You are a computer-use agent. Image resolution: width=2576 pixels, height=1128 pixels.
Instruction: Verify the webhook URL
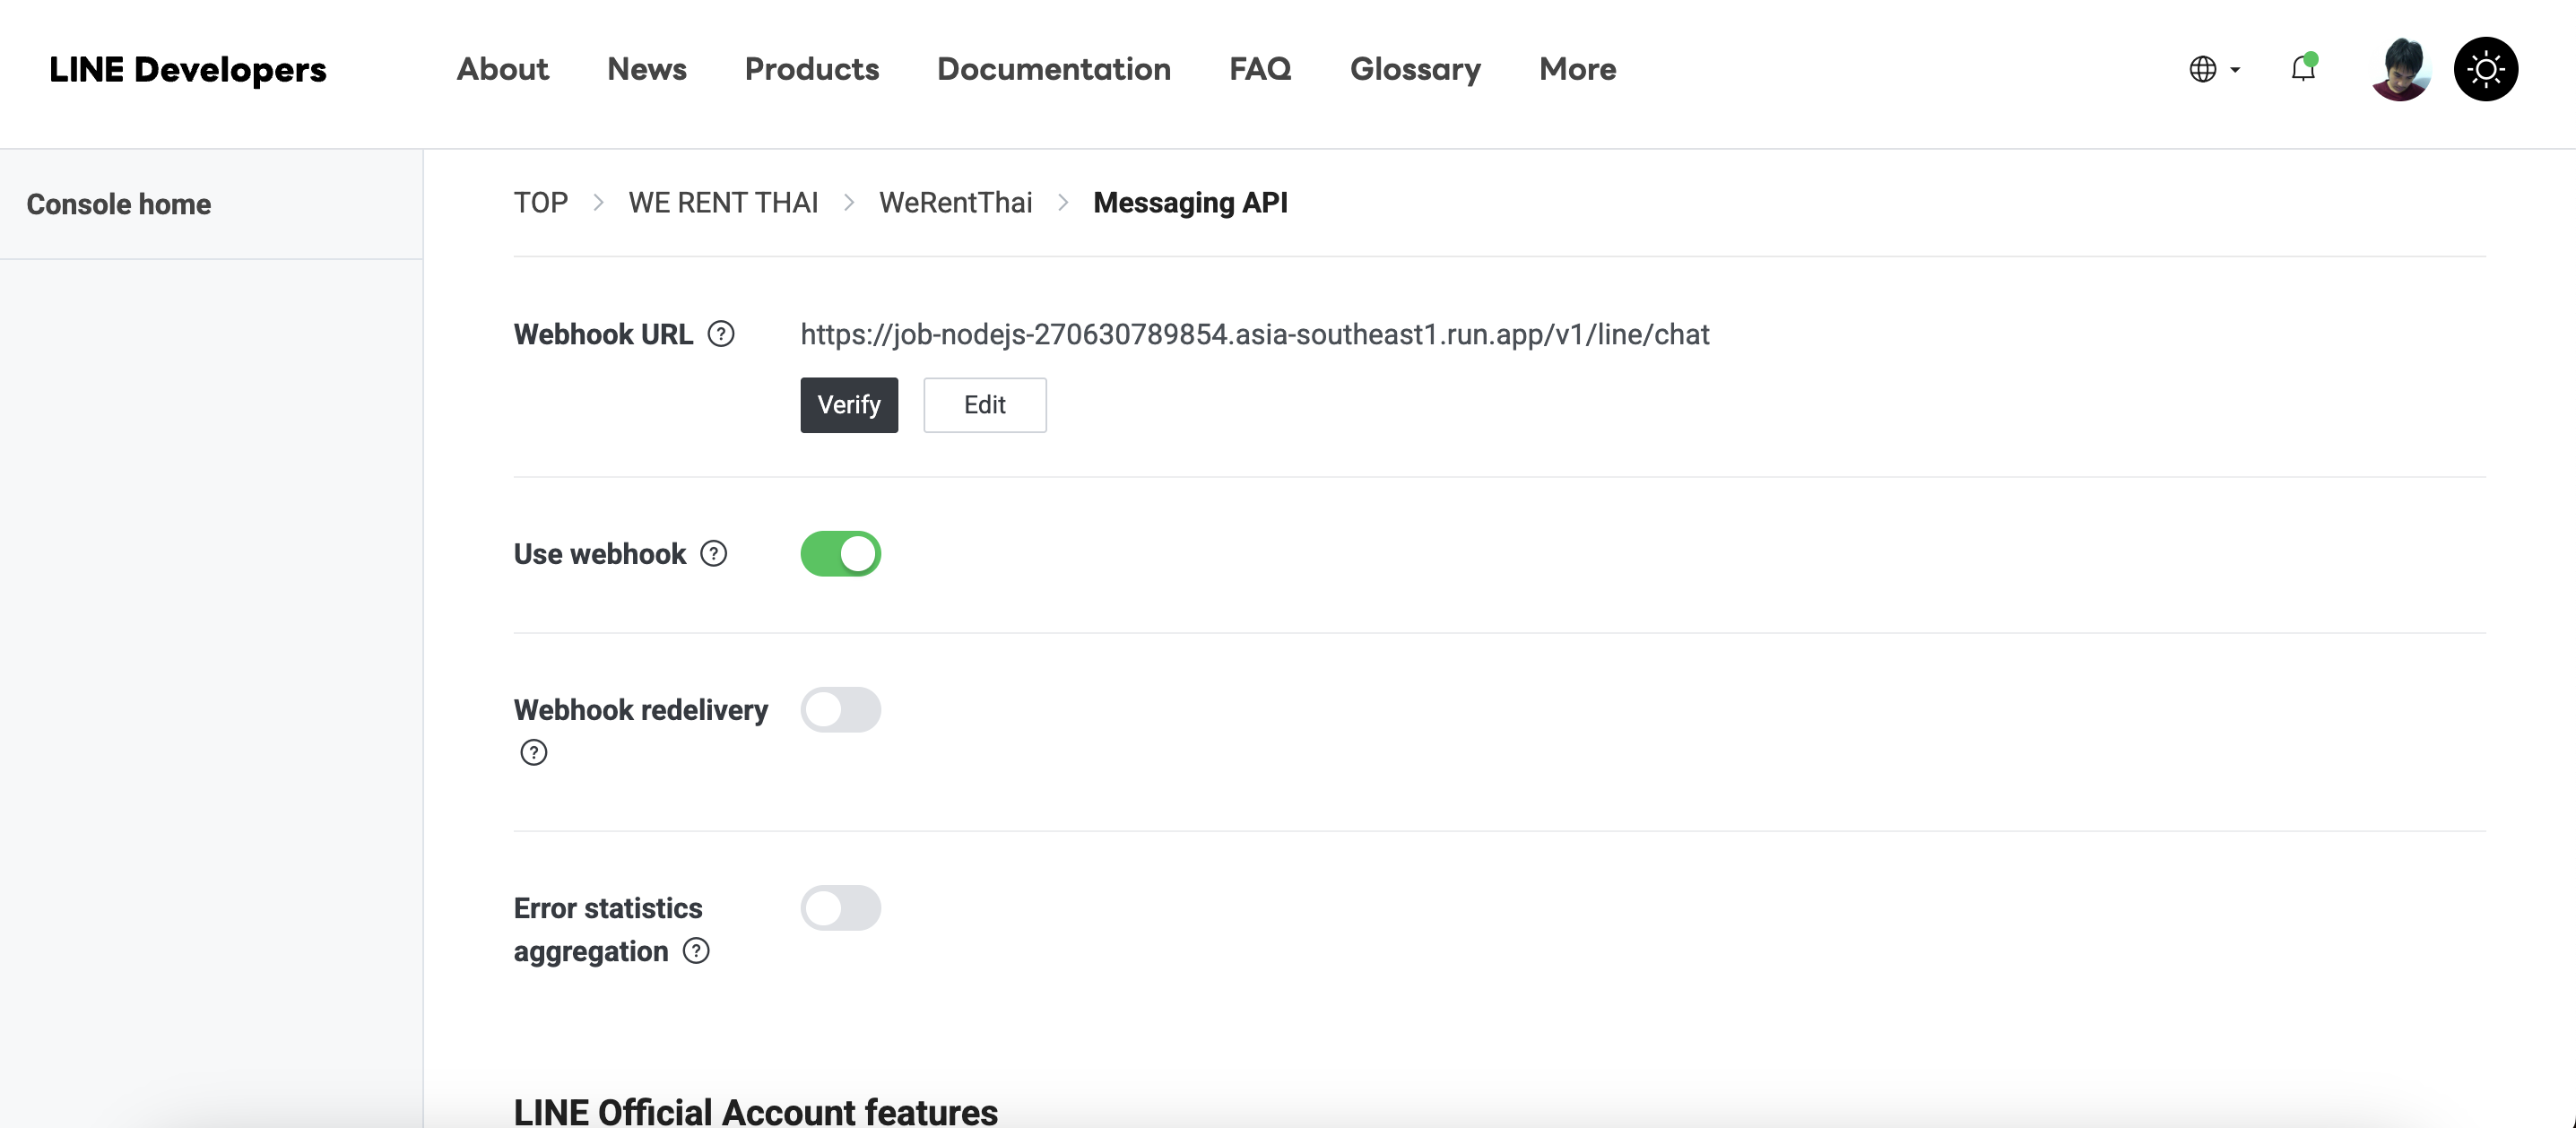pos(849,404)
